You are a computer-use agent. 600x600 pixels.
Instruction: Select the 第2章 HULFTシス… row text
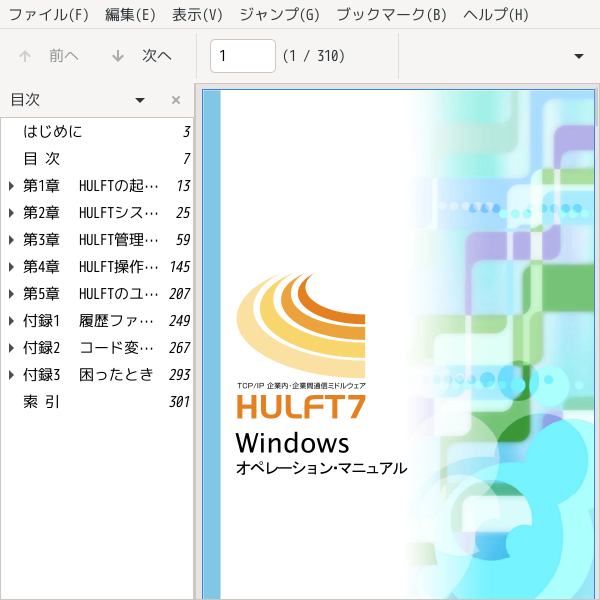coord(91,213)
